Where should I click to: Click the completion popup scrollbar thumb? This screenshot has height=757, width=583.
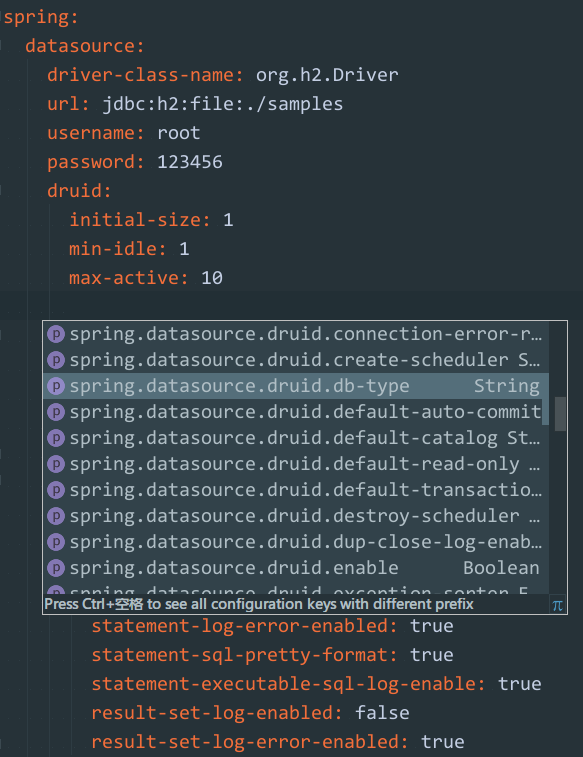pyautogui.click(x=560, y=414)
